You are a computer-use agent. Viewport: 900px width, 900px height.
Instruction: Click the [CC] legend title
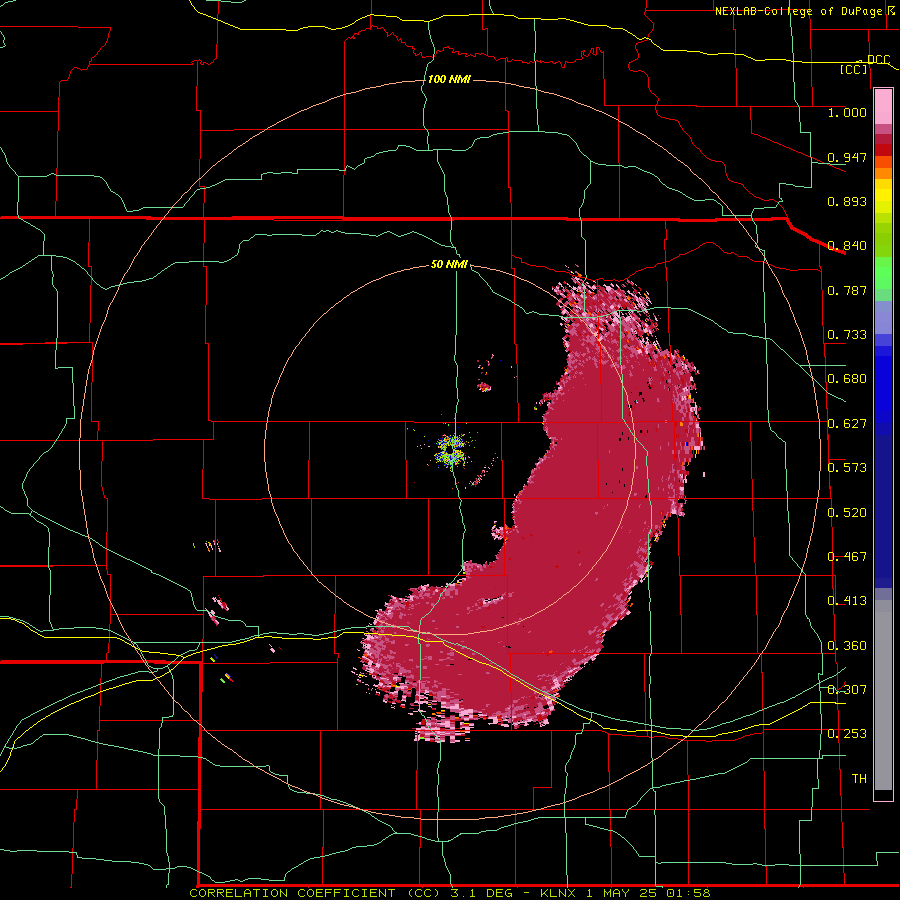coord(854,69)
